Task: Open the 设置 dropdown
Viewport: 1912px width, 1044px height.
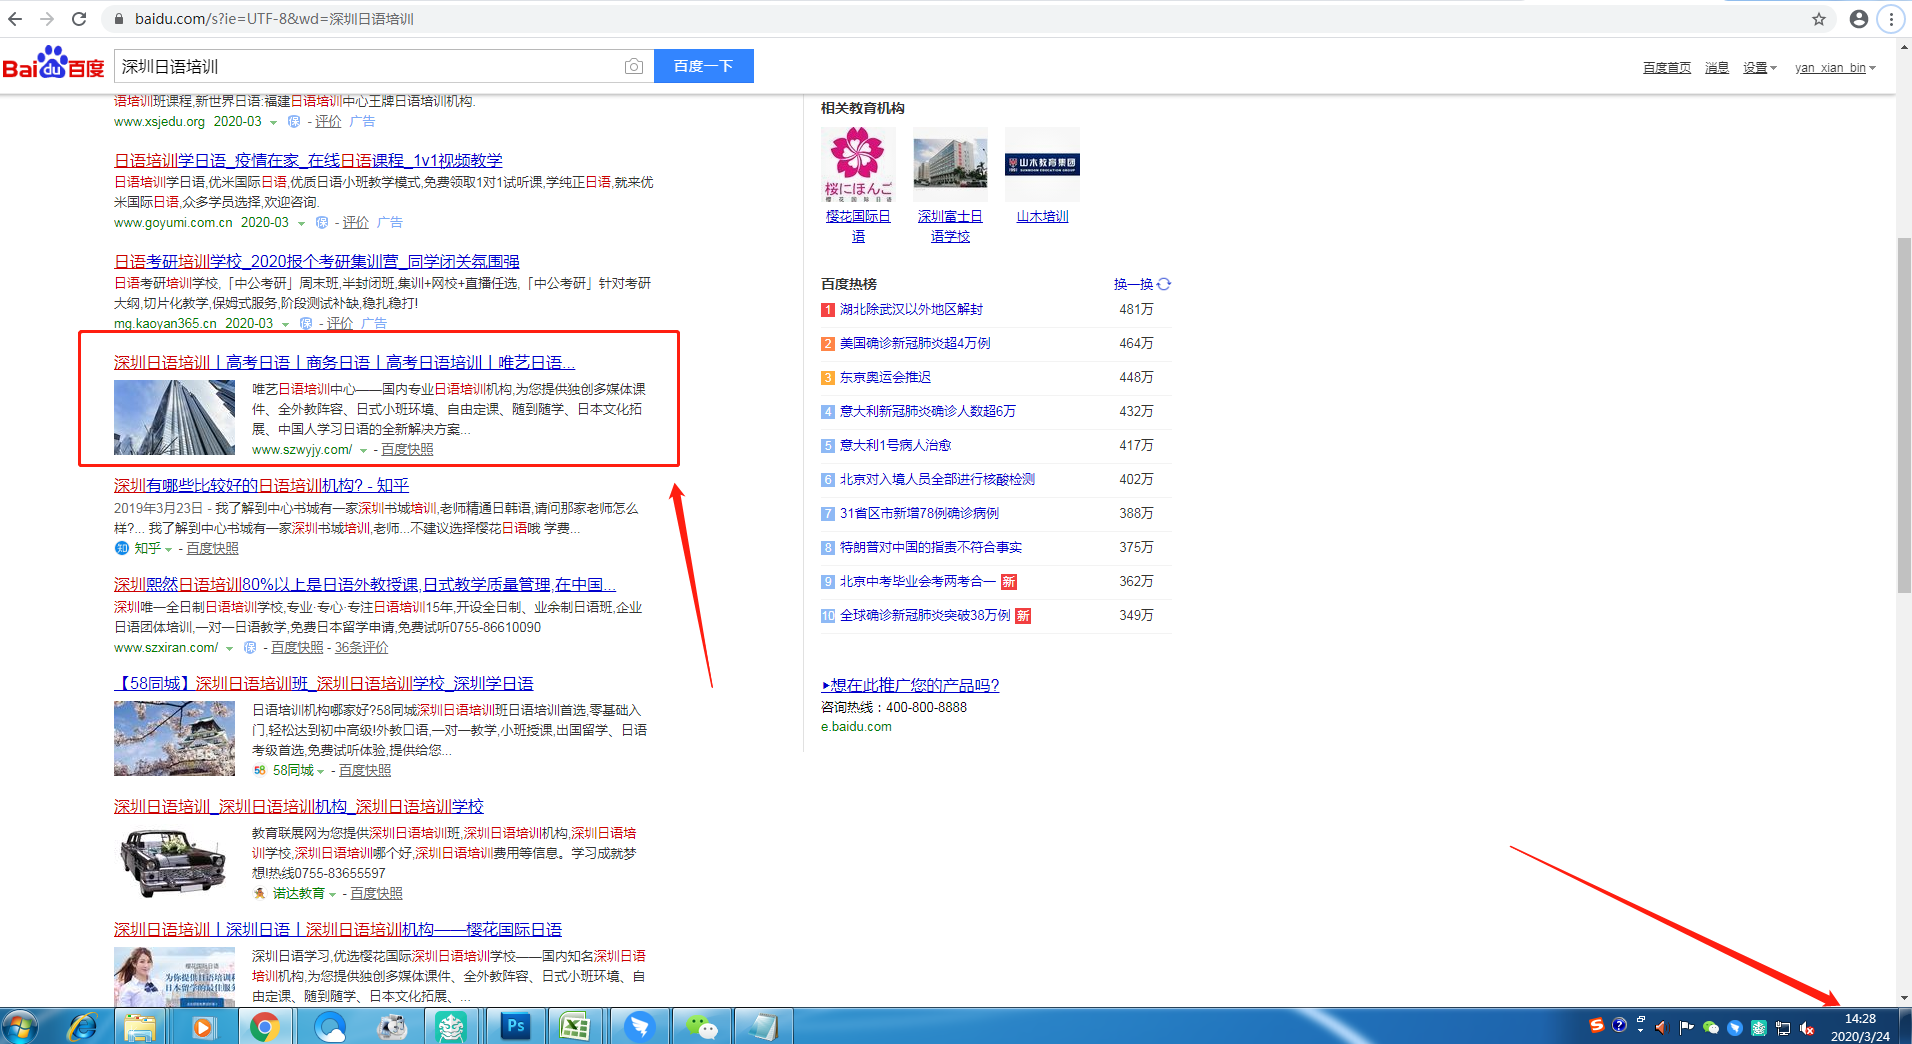Action: (1759, 68)
